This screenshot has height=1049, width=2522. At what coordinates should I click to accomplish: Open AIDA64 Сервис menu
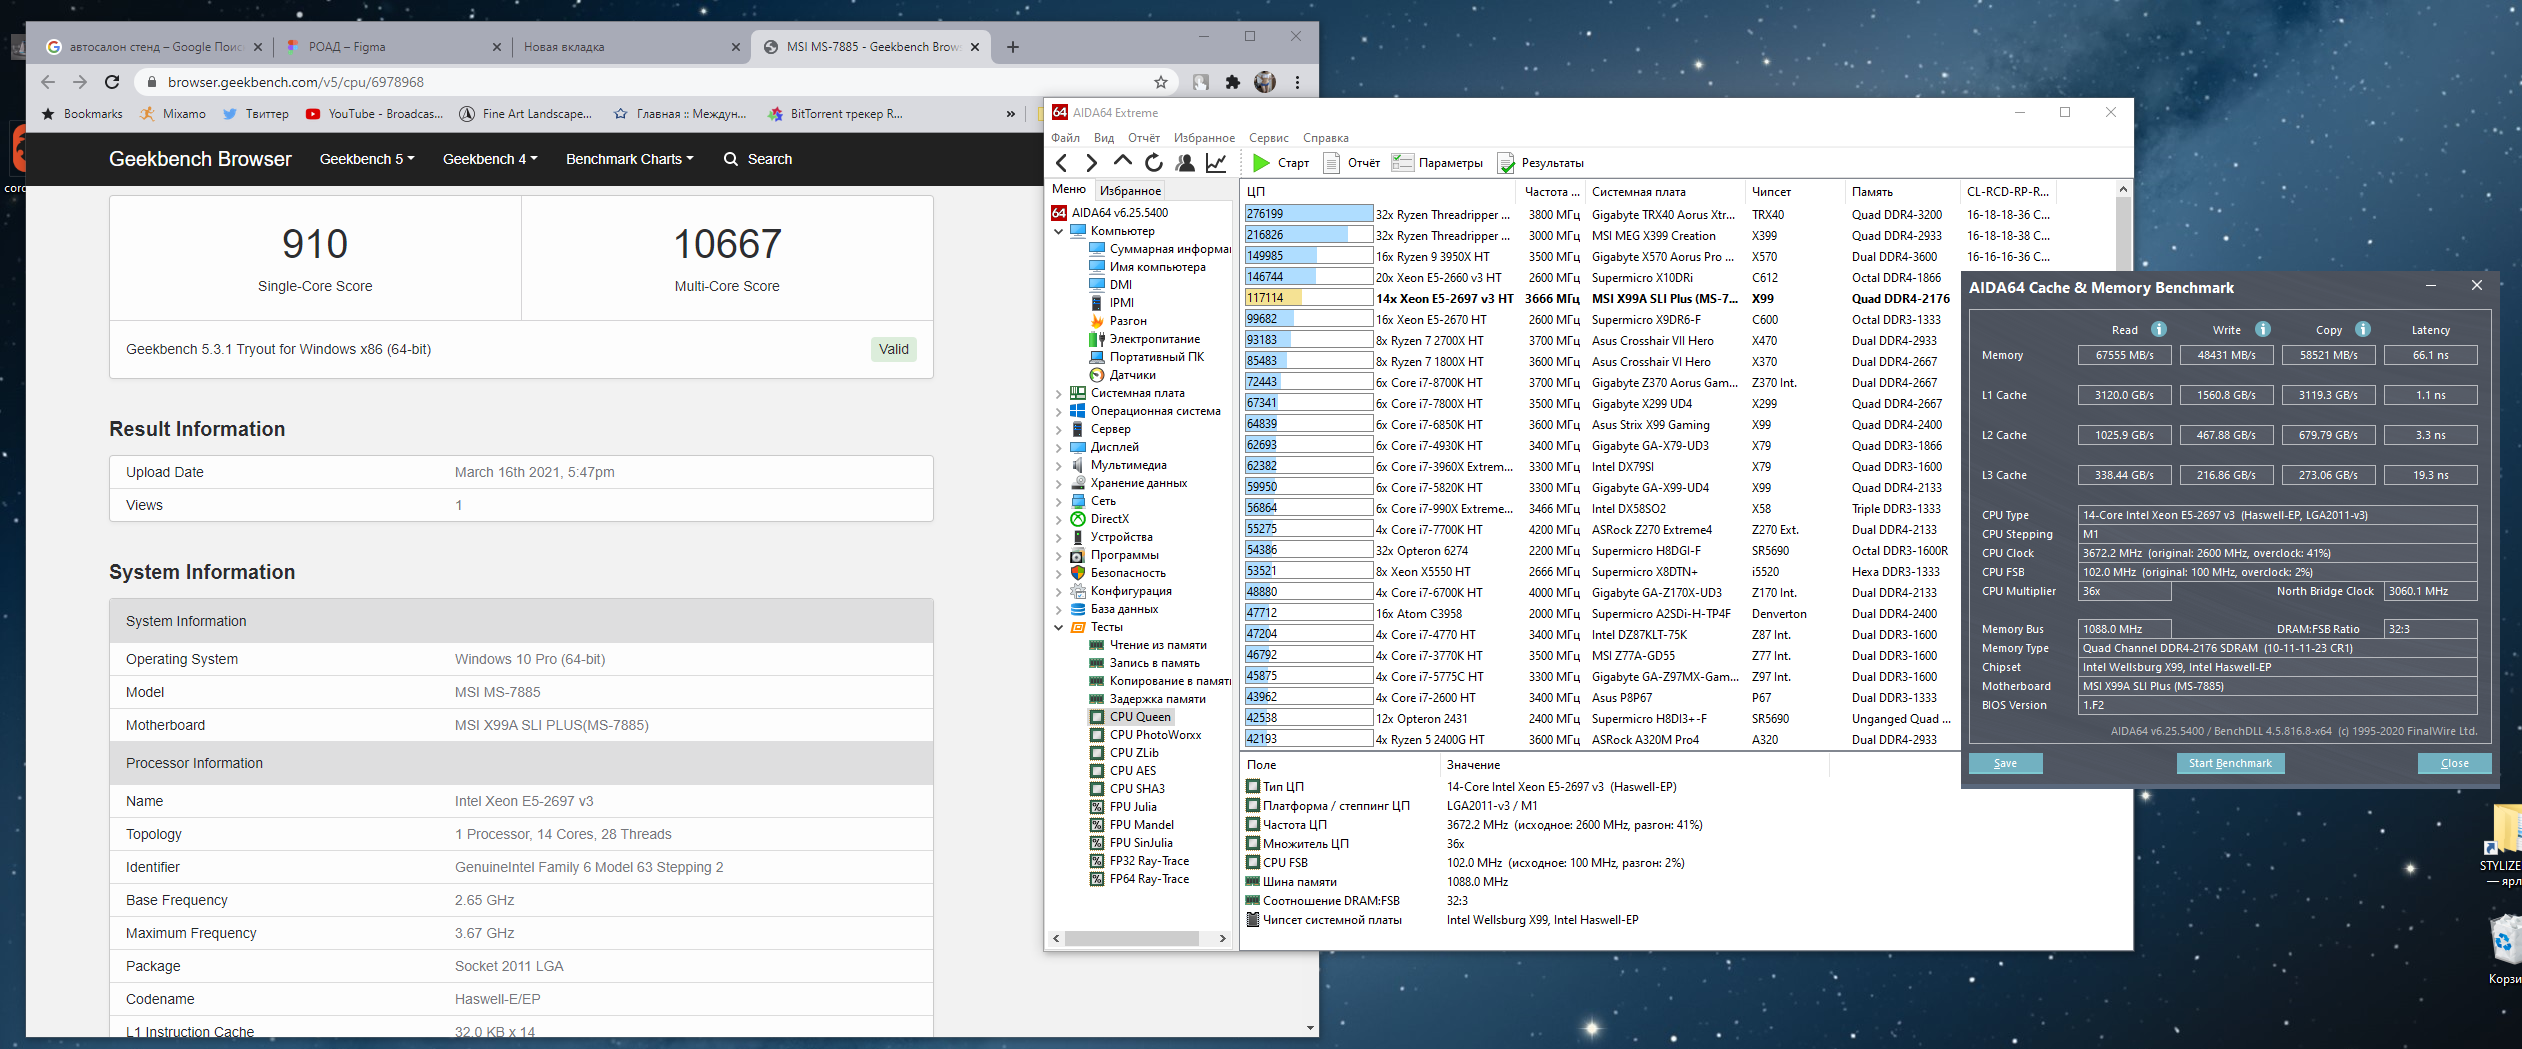(x=1268, y=138)
